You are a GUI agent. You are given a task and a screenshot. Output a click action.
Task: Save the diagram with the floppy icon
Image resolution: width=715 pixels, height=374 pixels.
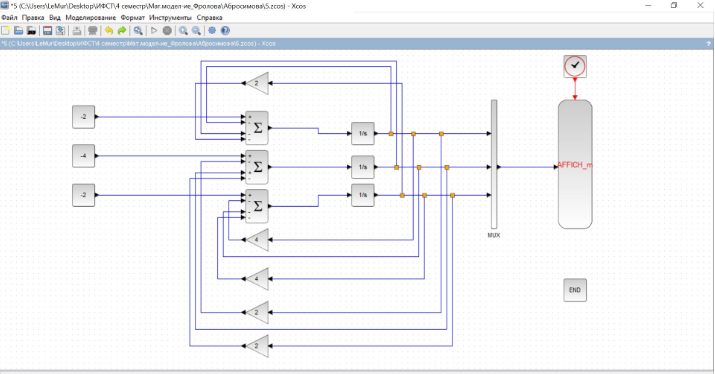pos(47,31)
